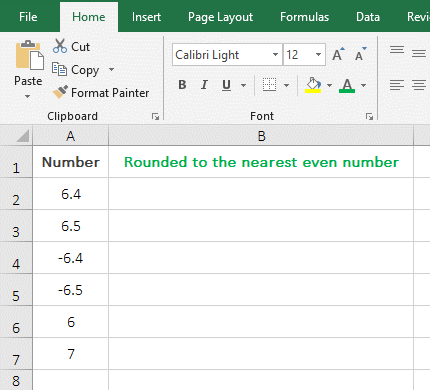Select empty cell B6 beside 6
Viewport: 430px width, 390px height.
click(261, 322)
